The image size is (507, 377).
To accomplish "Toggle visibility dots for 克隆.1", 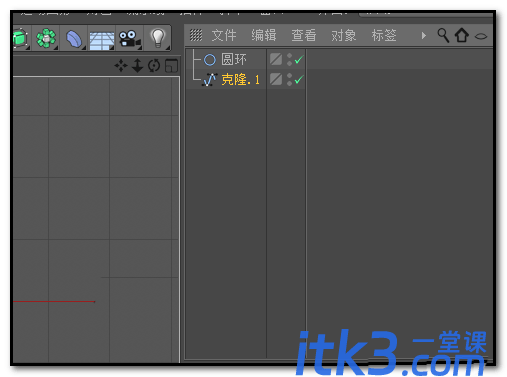I will pyautogui.click(x=289, y=79).
